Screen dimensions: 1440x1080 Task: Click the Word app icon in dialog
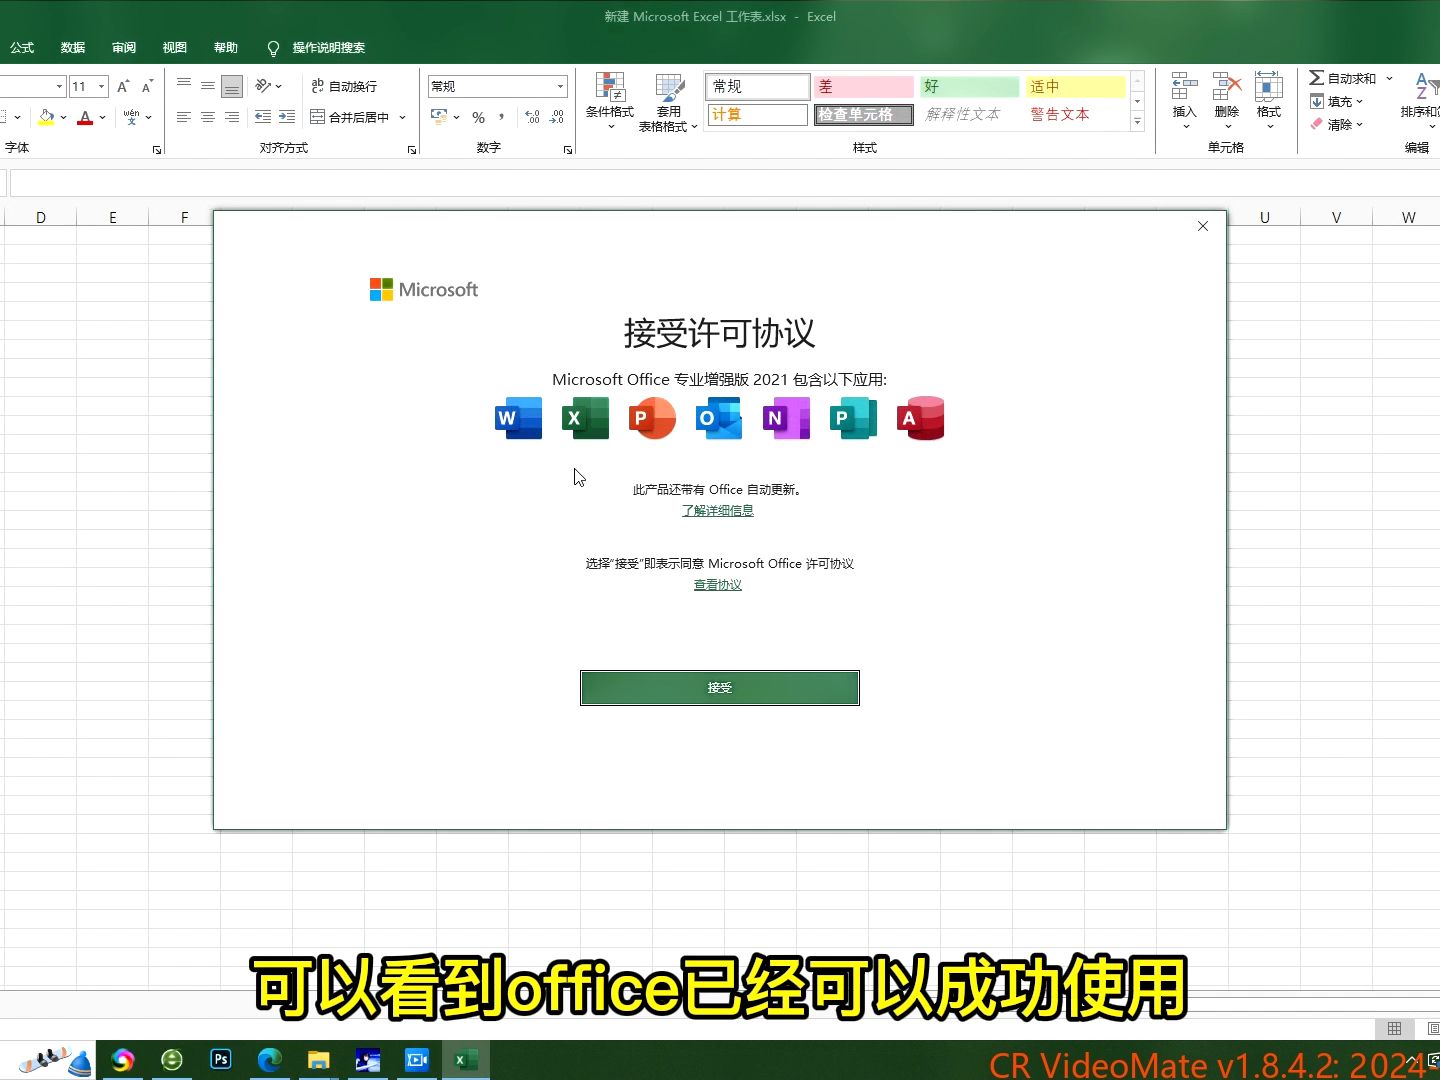[518, 418]
